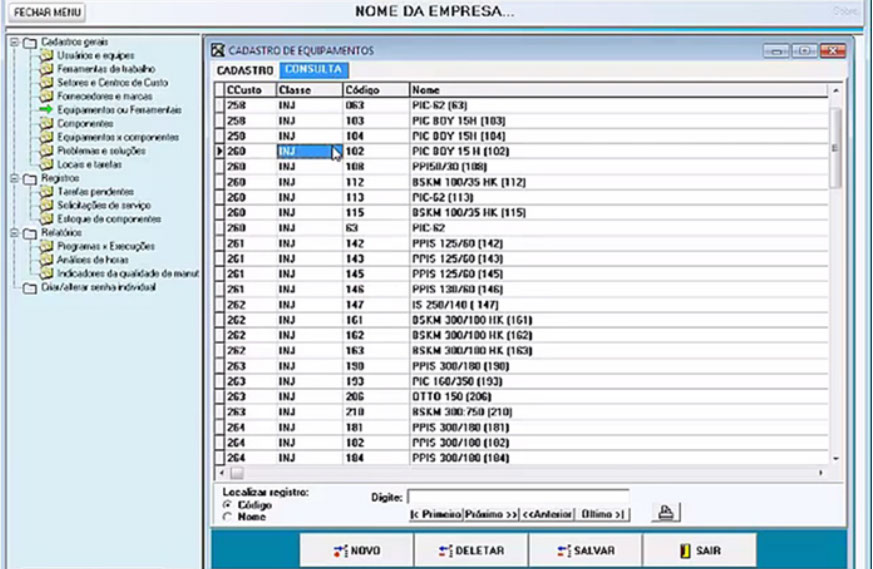Click the Componentes folder icon
This screenshot has height=569, width=873.
pos(46,123)
